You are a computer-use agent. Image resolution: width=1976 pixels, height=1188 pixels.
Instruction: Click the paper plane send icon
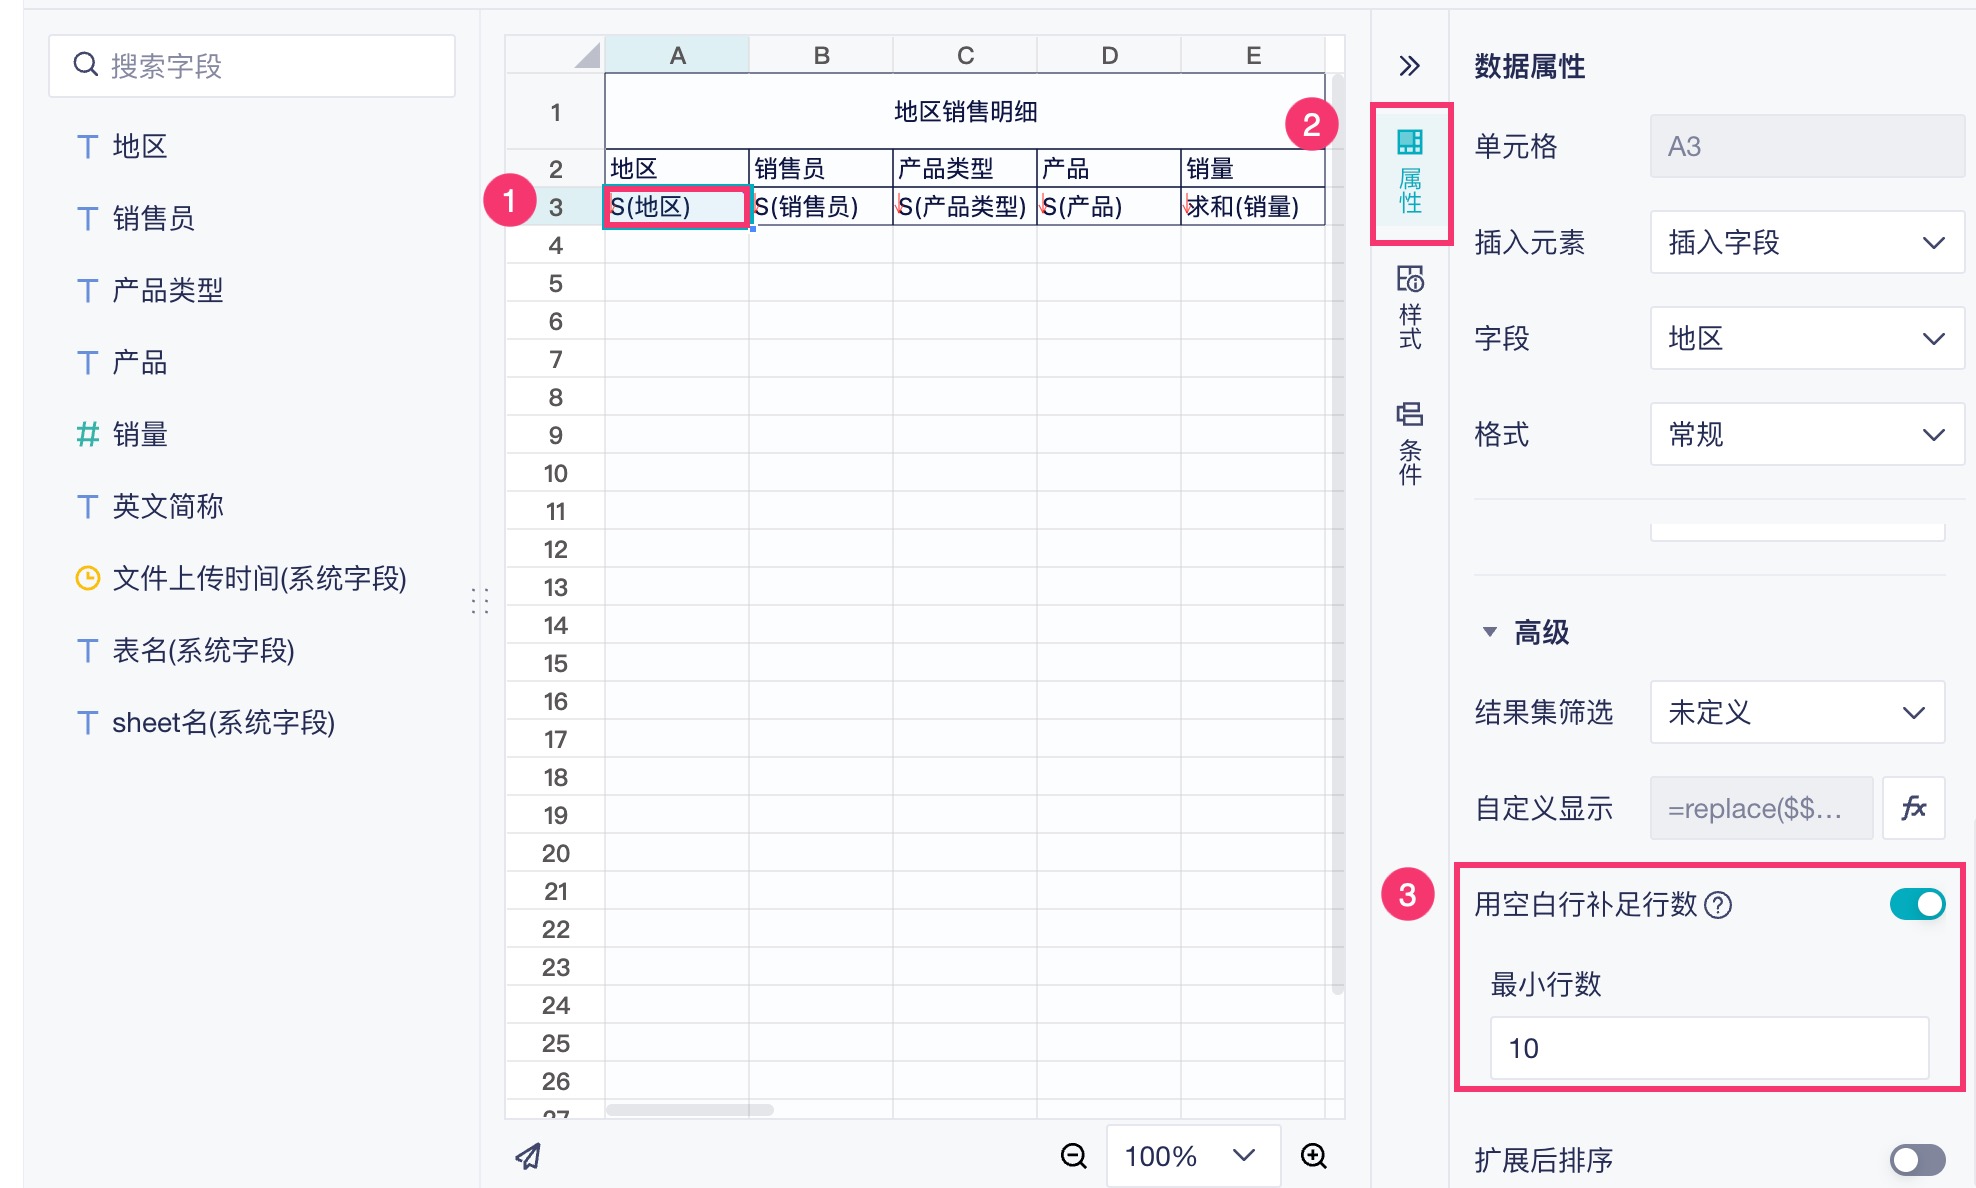click(528, 1156)
